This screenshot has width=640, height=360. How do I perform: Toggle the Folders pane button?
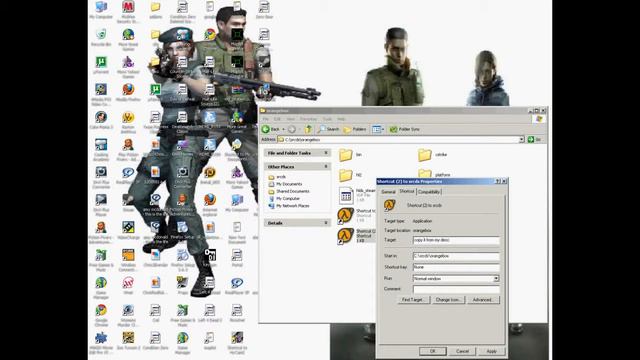pos(355,129)
